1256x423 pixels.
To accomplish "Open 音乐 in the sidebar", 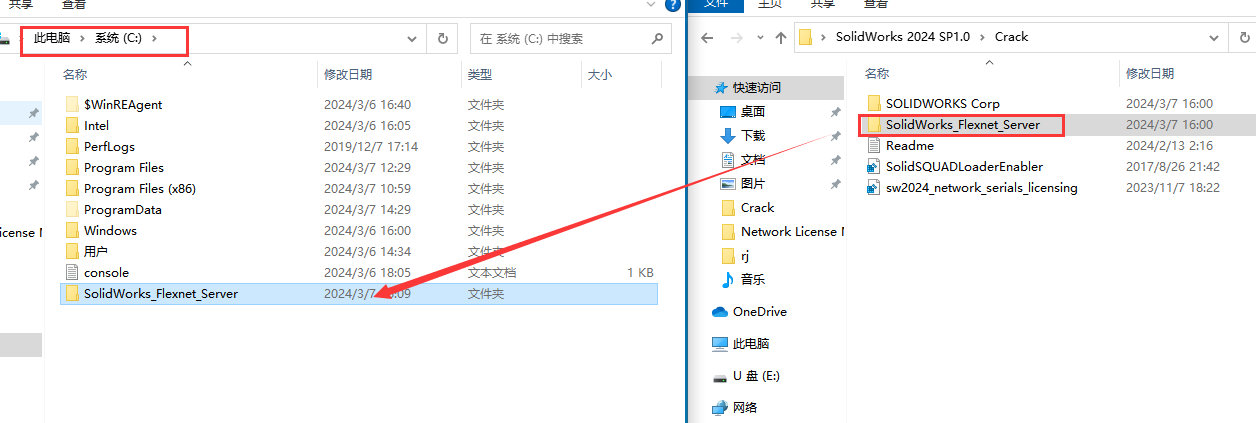I will point(753,279).
